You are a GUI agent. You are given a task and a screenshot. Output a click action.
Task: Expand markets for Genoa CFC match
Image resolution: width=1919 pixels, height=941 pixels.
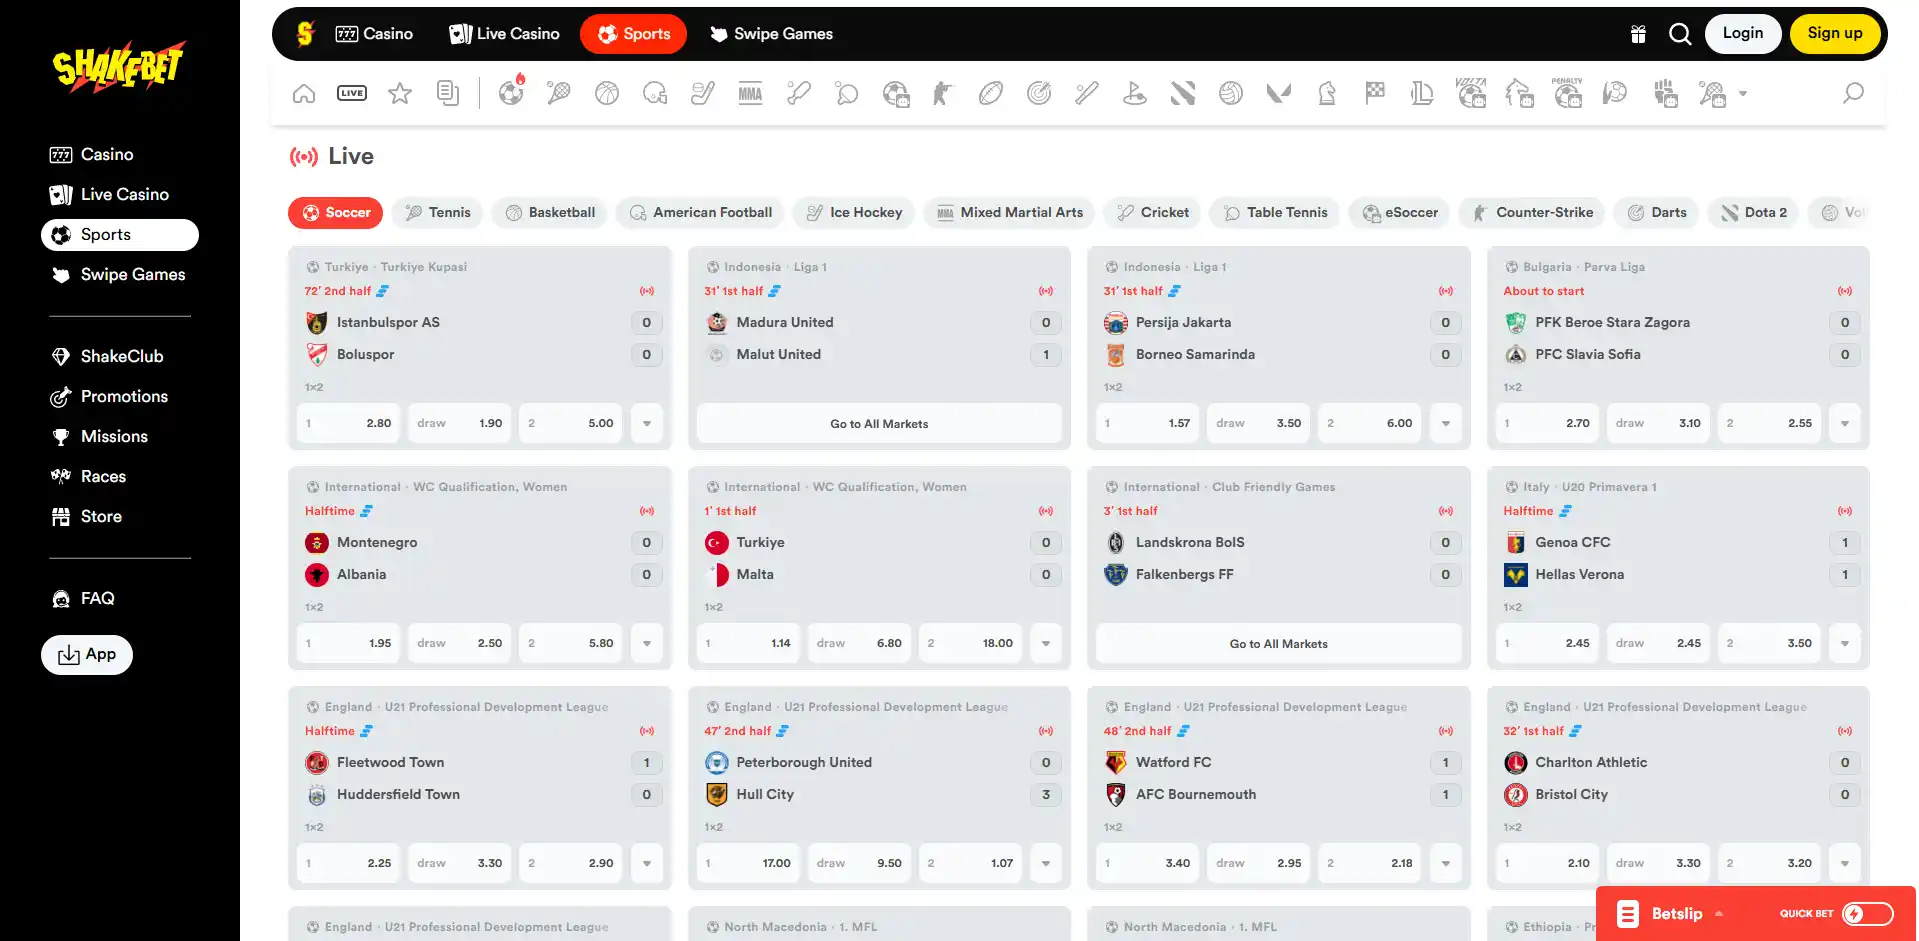point(1845,643)
